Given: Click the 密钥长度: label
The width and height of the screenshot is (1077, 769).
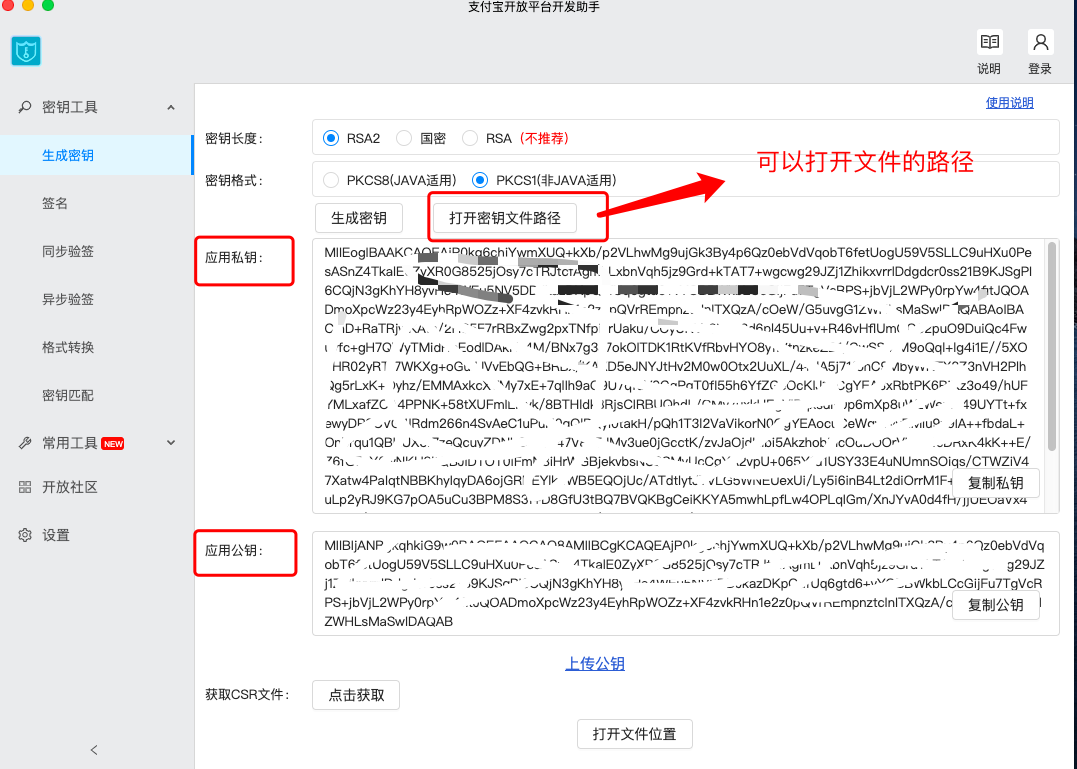Looking at the screenshot, I should pyautogui.click(x=234, y=139).
